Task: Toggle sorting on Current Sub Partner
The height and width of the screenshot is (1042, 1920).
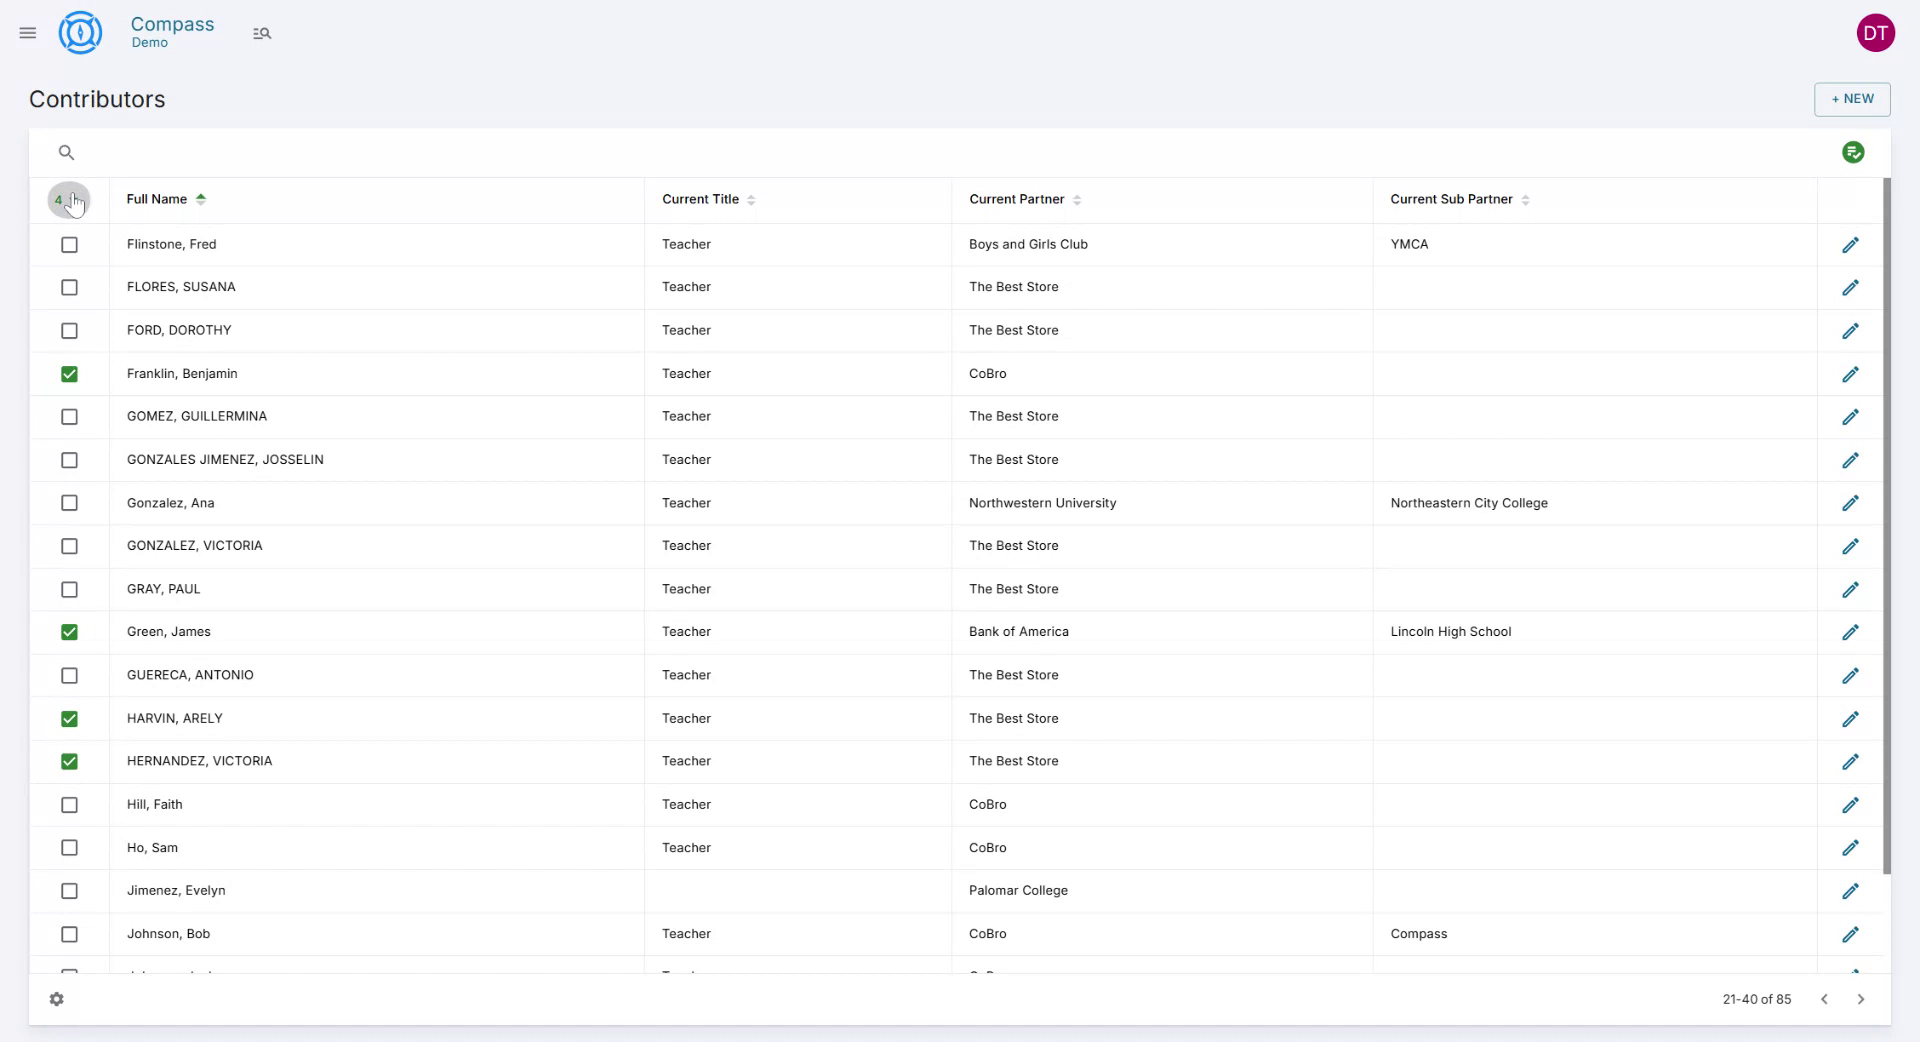Action: [x=1524, y=199]
